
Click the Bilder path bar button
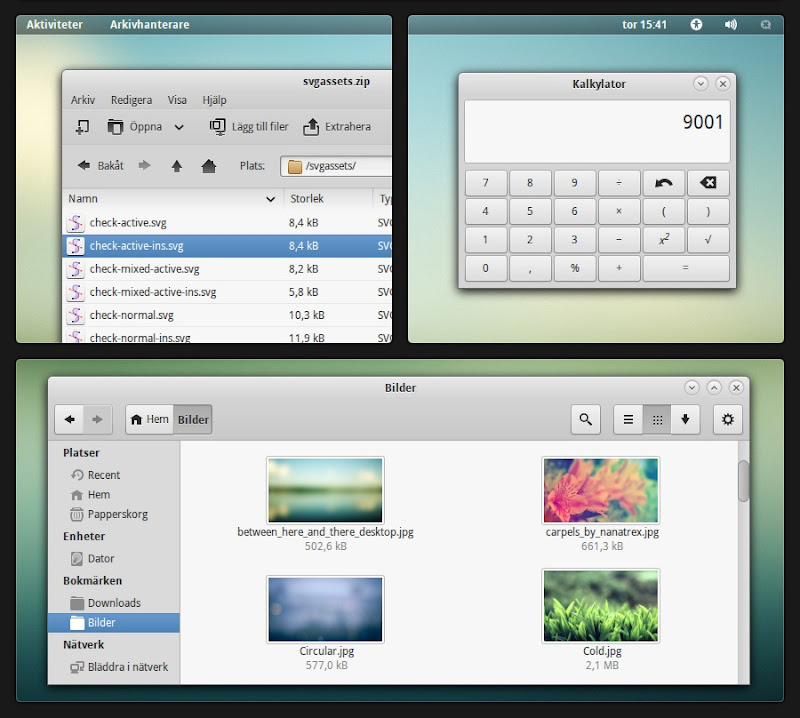click(193, 419)
